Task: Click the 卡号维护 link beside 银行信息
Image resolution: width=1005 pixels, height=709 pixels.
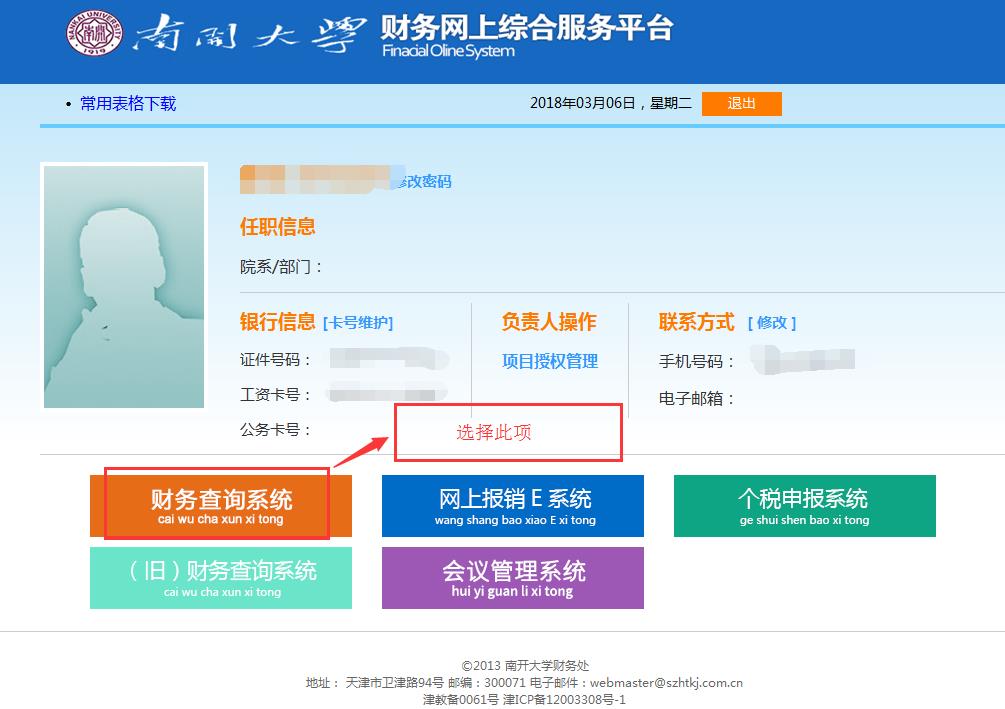Action: 358,323
